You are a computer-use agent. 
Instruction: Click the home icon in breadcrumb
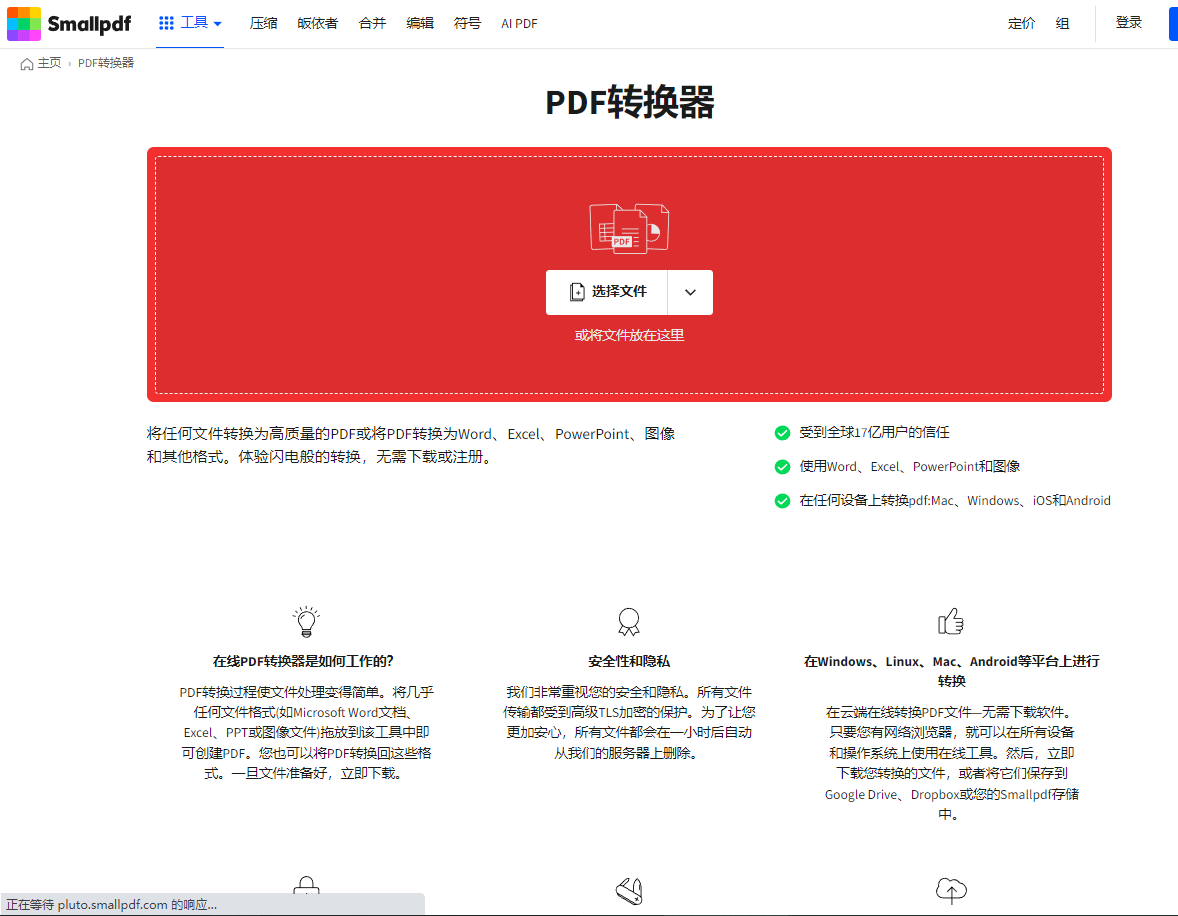pyautogui.click(x=27, y=64)
